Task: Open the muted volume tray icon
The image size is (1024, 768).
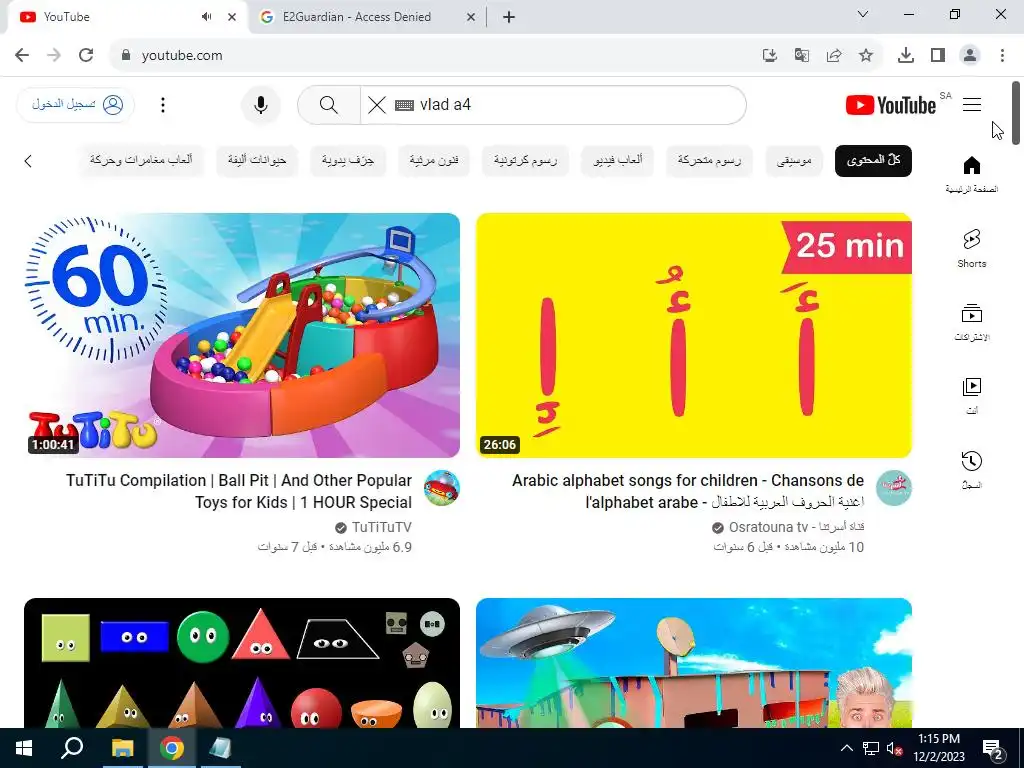Action: (x=894, y=748)
